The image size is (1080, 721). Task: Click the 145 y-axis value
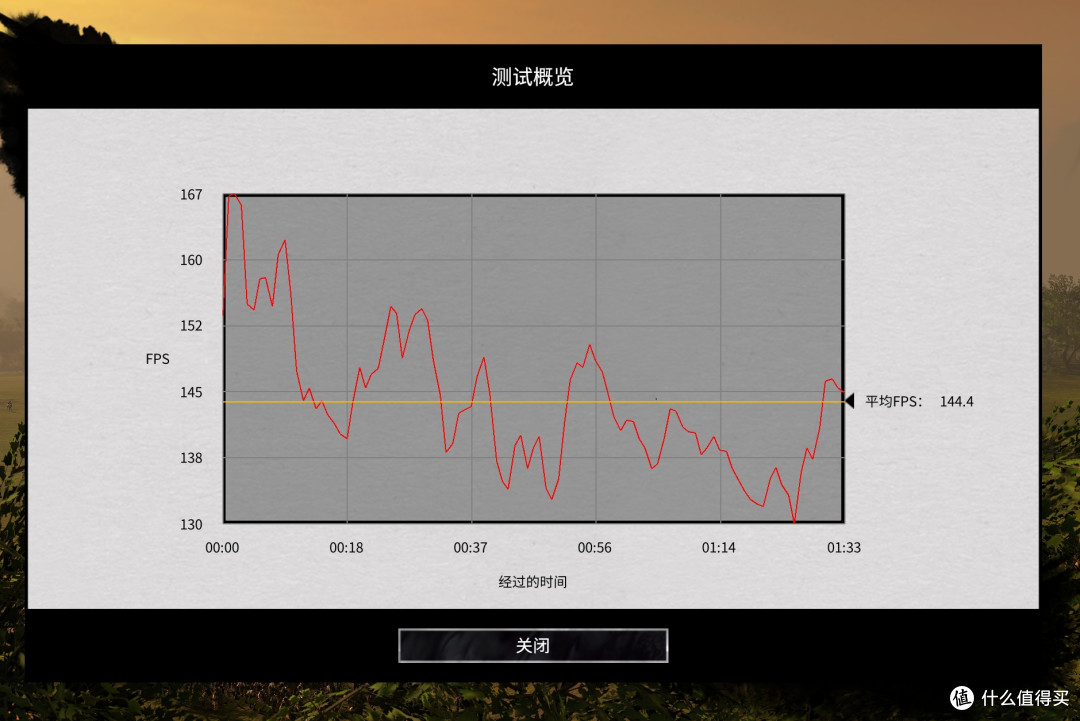(191, 393)
